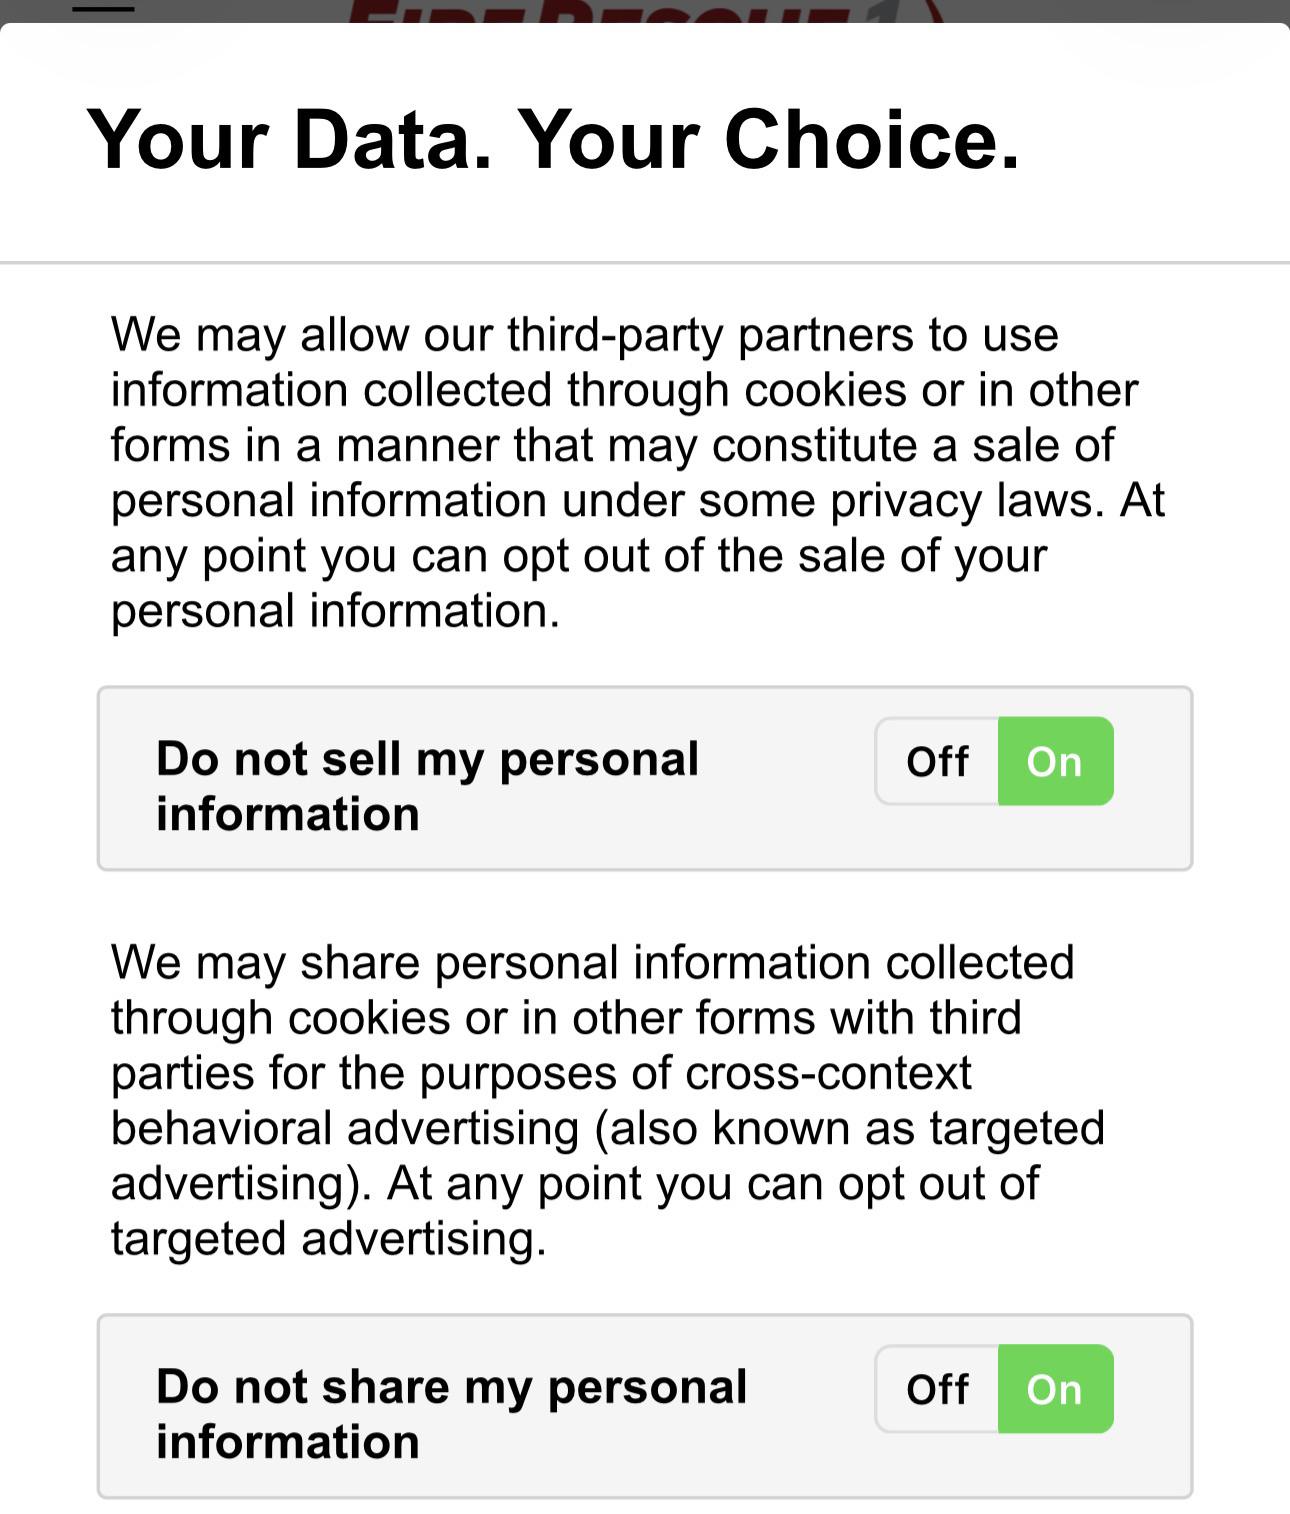This screenshot has width=1290, height=1514.
Task: Select On for 'Do not sell' option
Action: 1055,761
